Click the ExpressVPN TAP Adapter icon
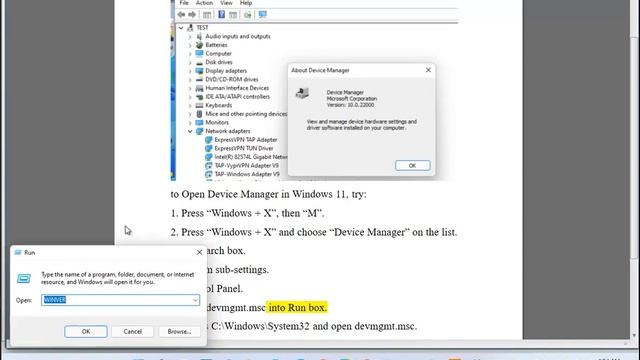 tap(209, 140)
